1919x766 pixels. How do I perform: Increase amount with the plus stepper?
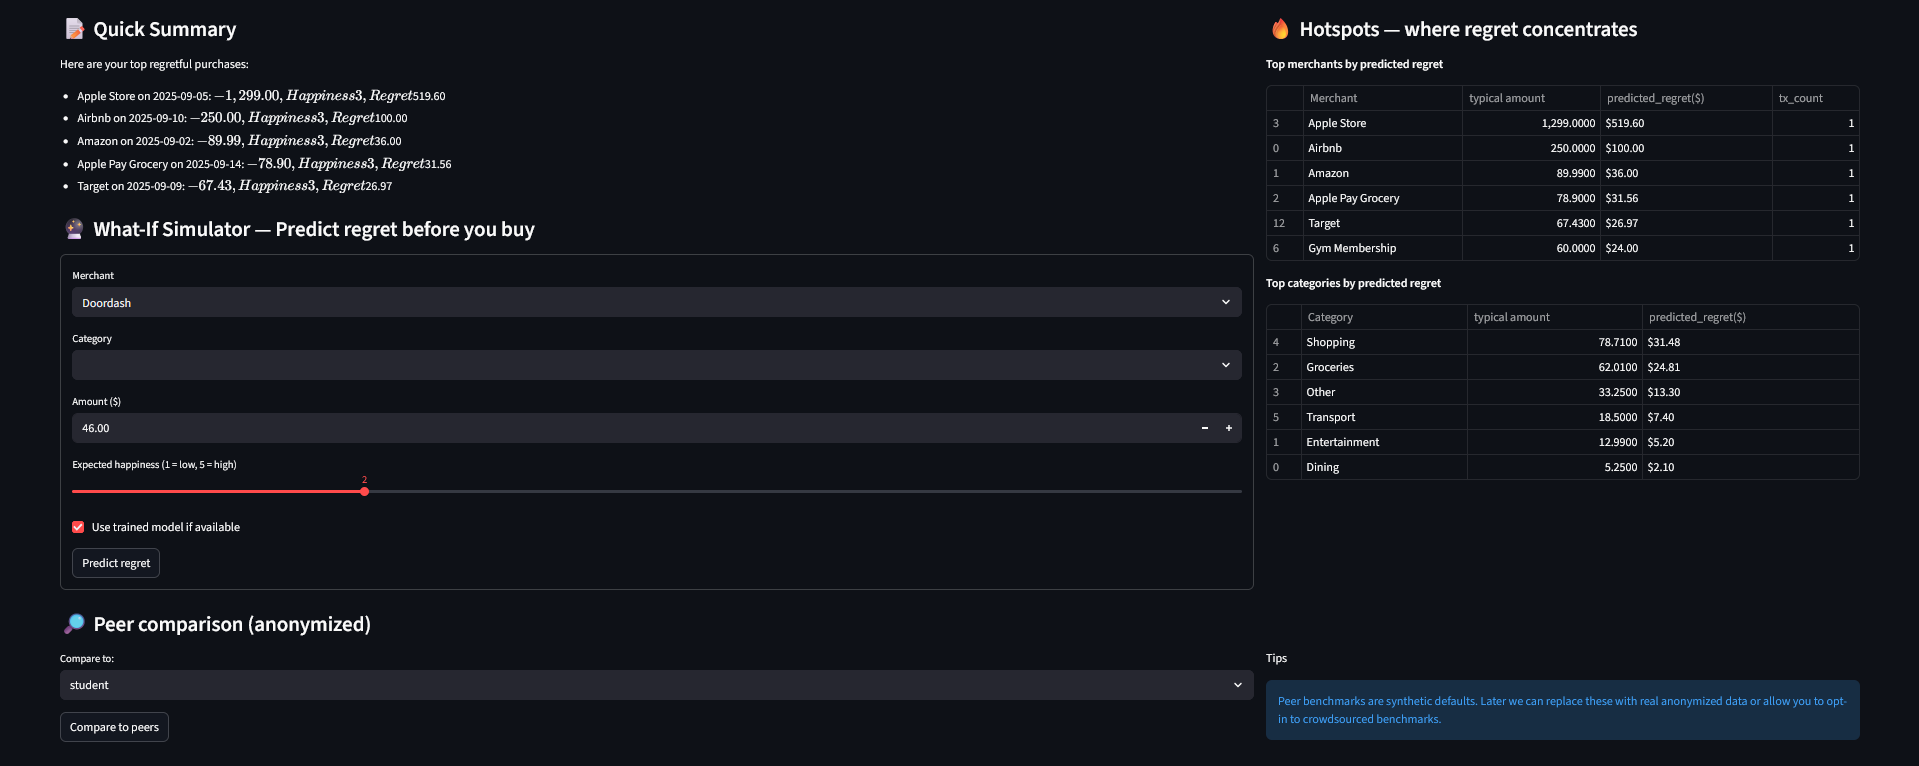tap(1229, 428)
